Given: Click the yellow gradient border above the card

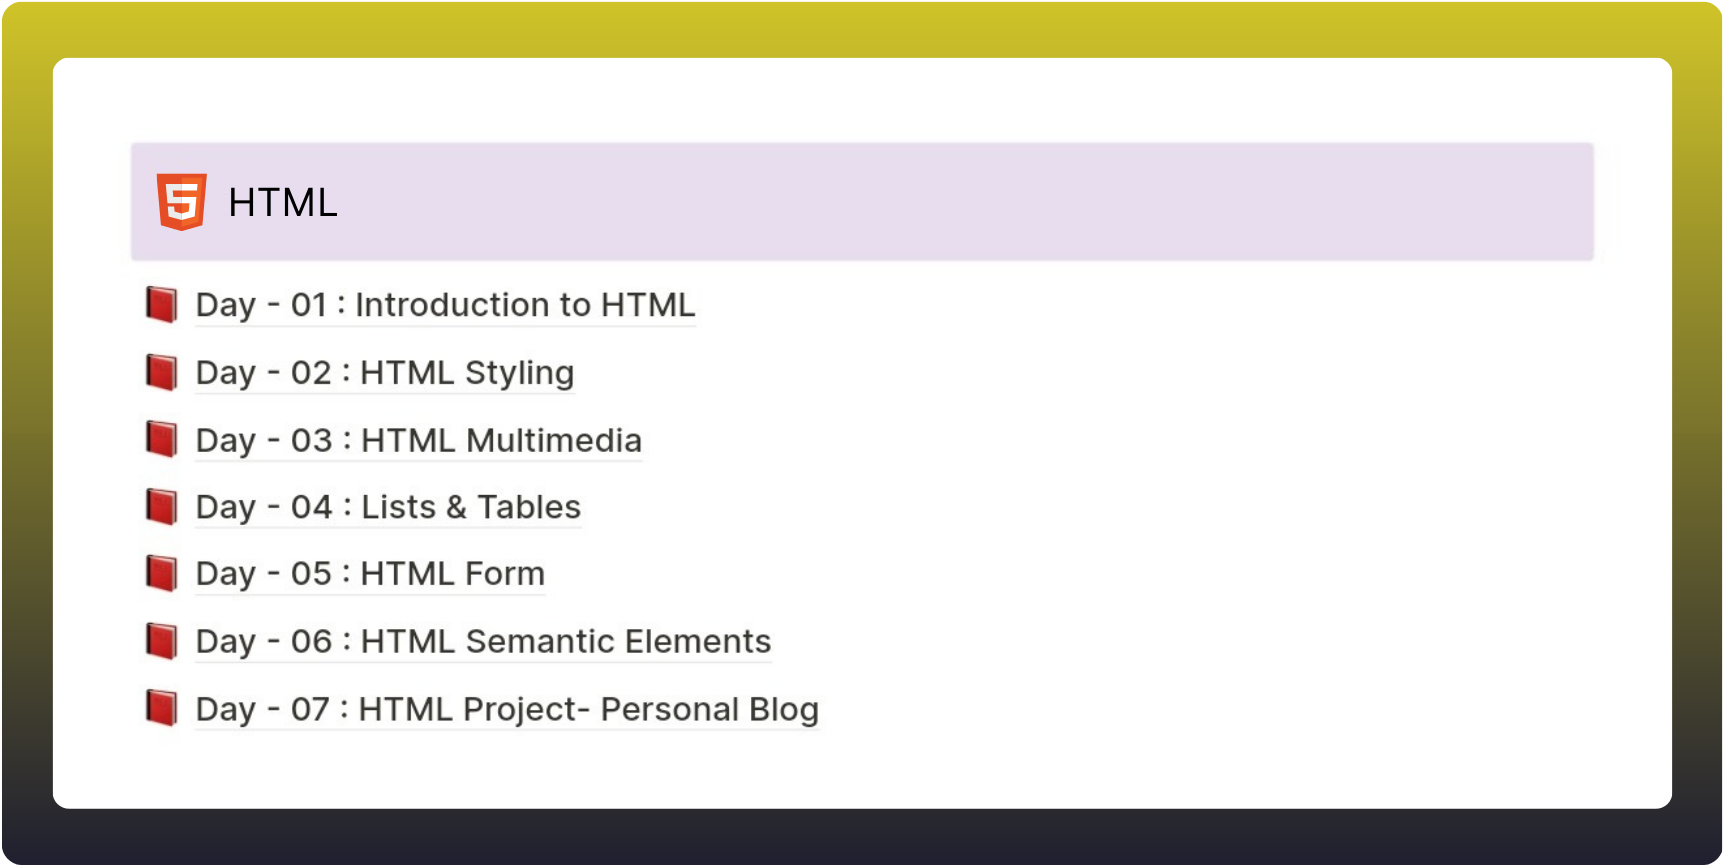Looking at the screenshot, I should coord(860,28).
